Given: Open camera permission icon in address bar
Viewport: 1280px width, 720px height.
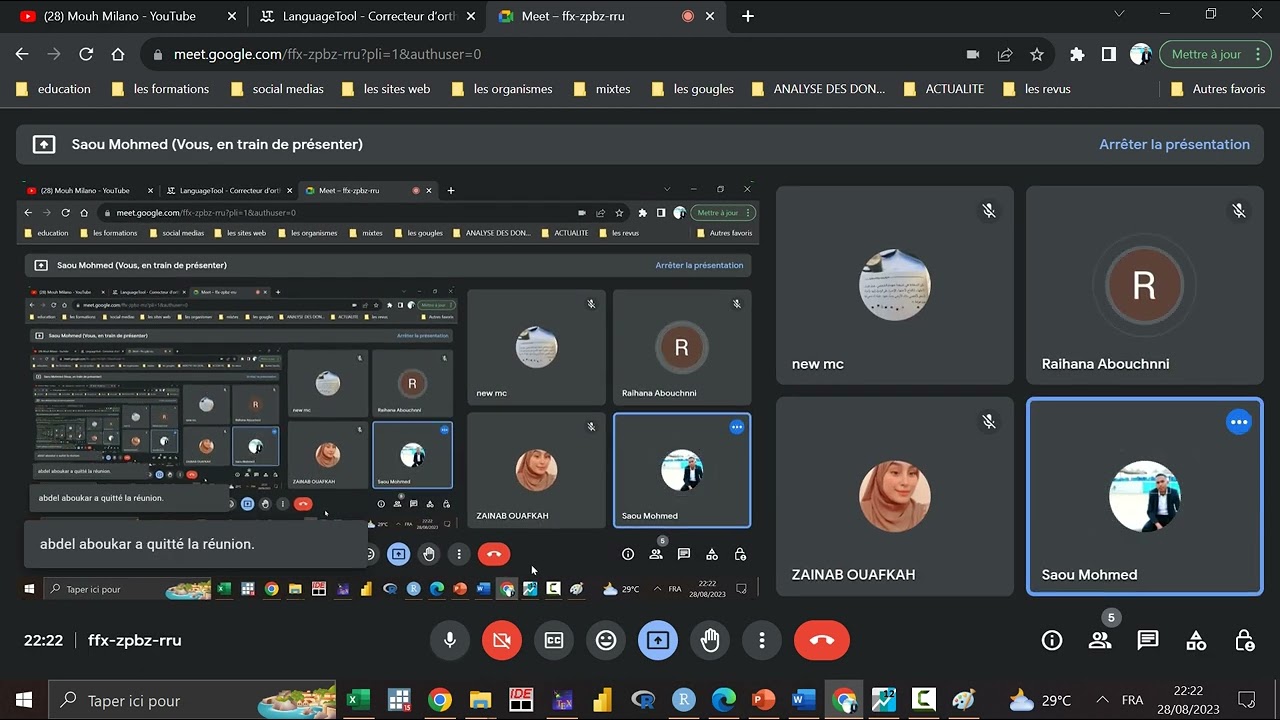Looking at the screenshot, I should [x=973, y=54].
